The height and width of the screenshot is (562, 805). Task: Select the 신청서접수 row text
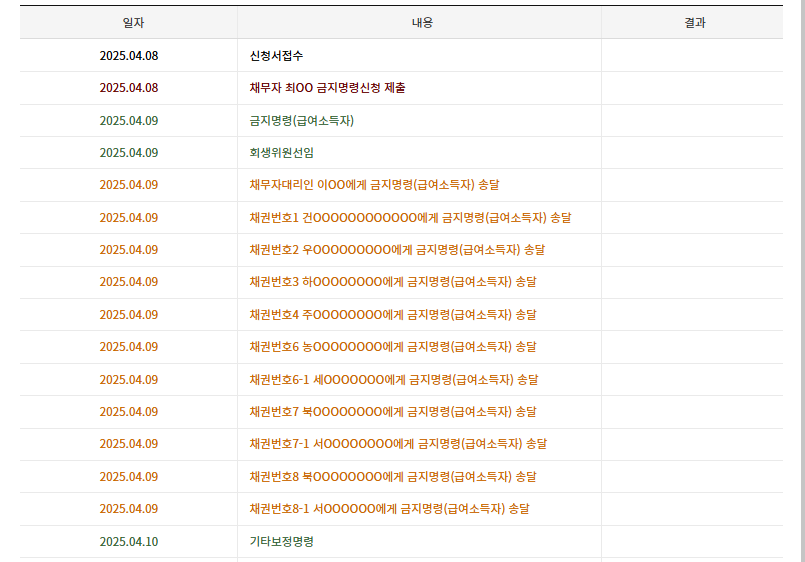click(276, 55)
